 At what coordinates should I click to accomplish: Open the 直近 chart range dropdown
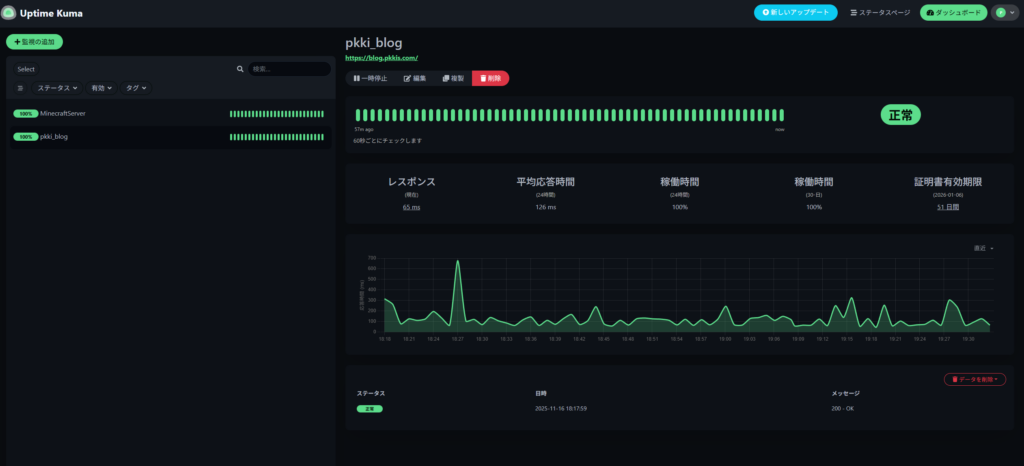coord(984,249)
